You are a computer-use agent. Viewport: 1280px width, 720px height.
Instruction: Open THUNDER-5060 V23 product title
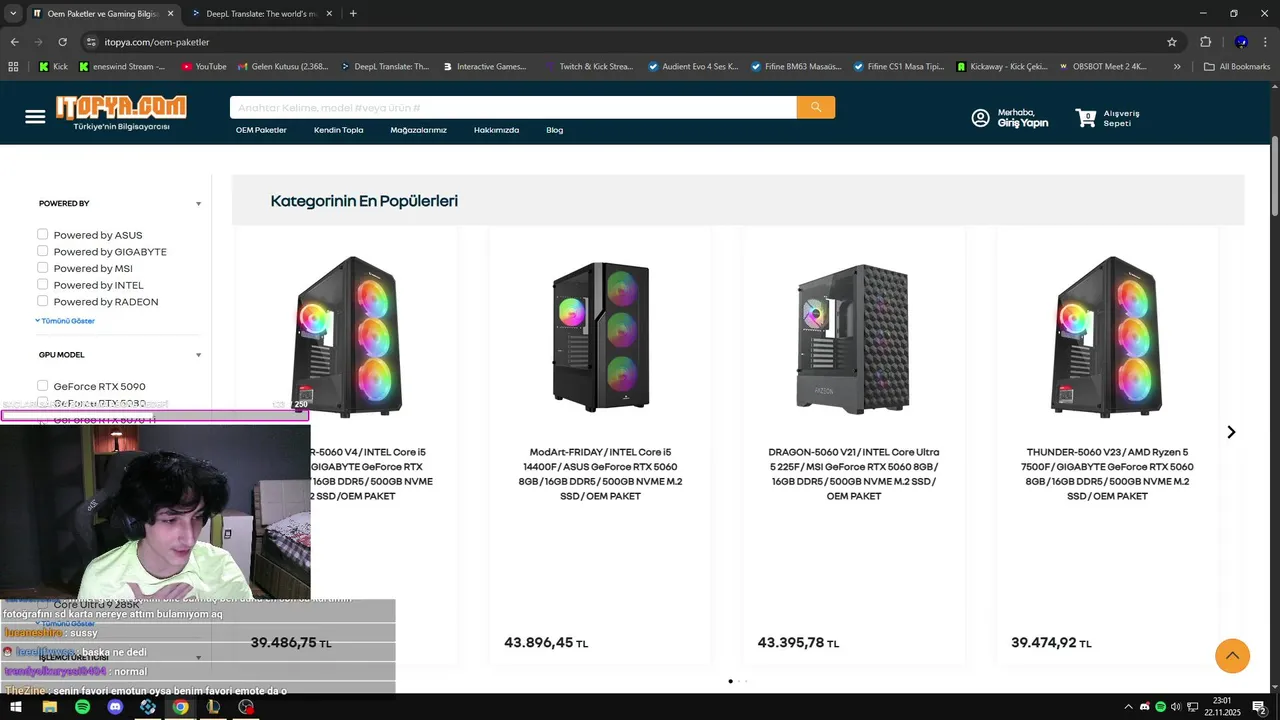click(1107, 474)
